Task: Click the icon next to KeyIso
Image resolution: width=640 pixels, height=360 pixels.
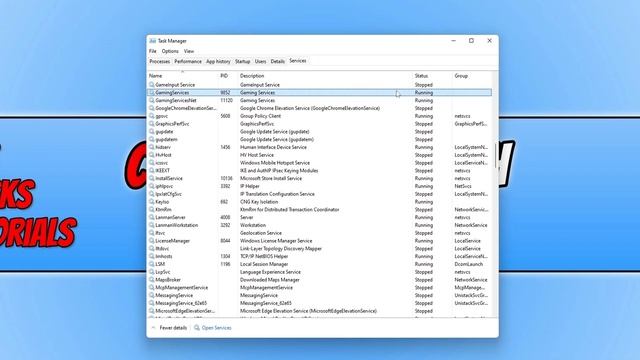Action: point(152,202)
